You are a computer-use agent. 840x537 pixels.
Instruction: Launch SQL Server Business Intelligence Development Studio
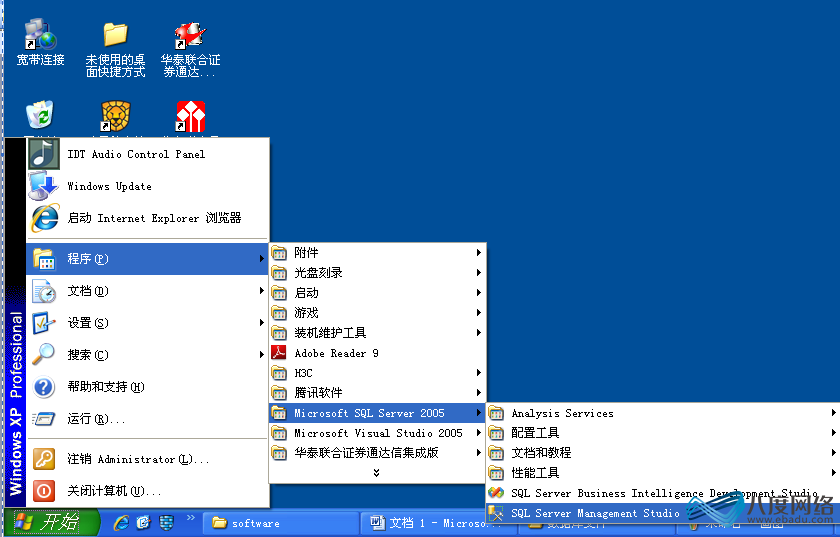pyautogui.click(x=663, y=493)
